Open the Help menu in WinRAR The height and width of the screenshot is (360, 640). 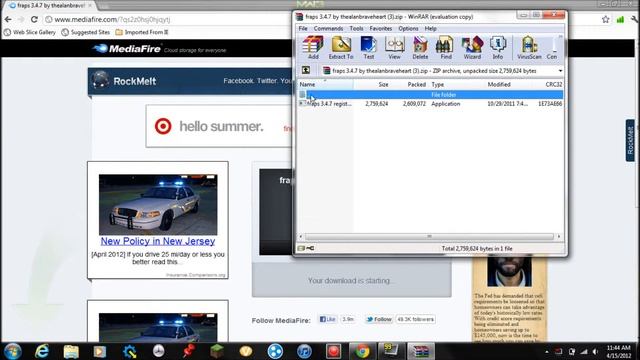click(430, 29)
